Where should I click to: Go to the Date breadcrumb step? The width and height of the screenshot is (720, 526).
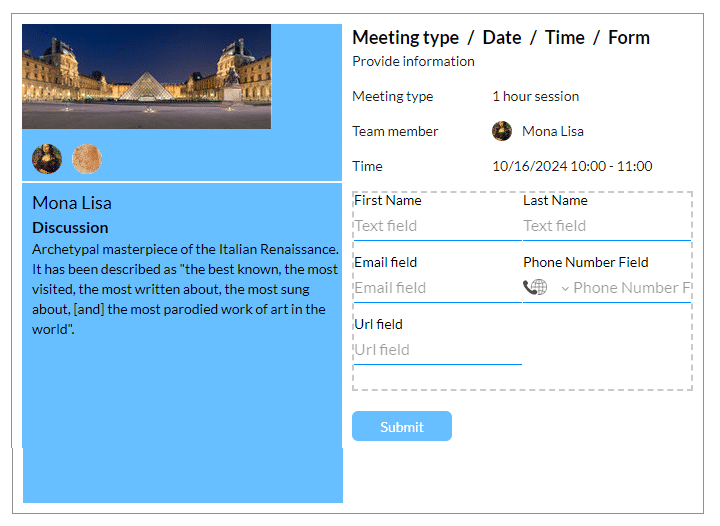tap(502, 38)
